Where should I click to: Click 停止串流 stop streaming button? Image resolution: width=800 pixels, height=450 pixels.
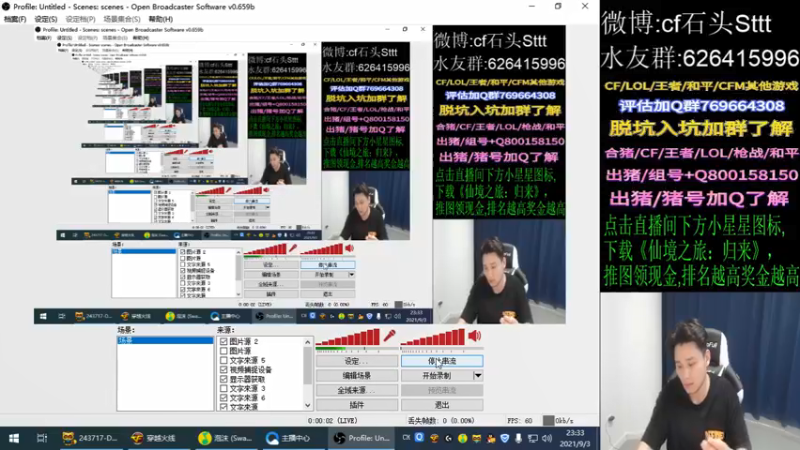point(442,361)
